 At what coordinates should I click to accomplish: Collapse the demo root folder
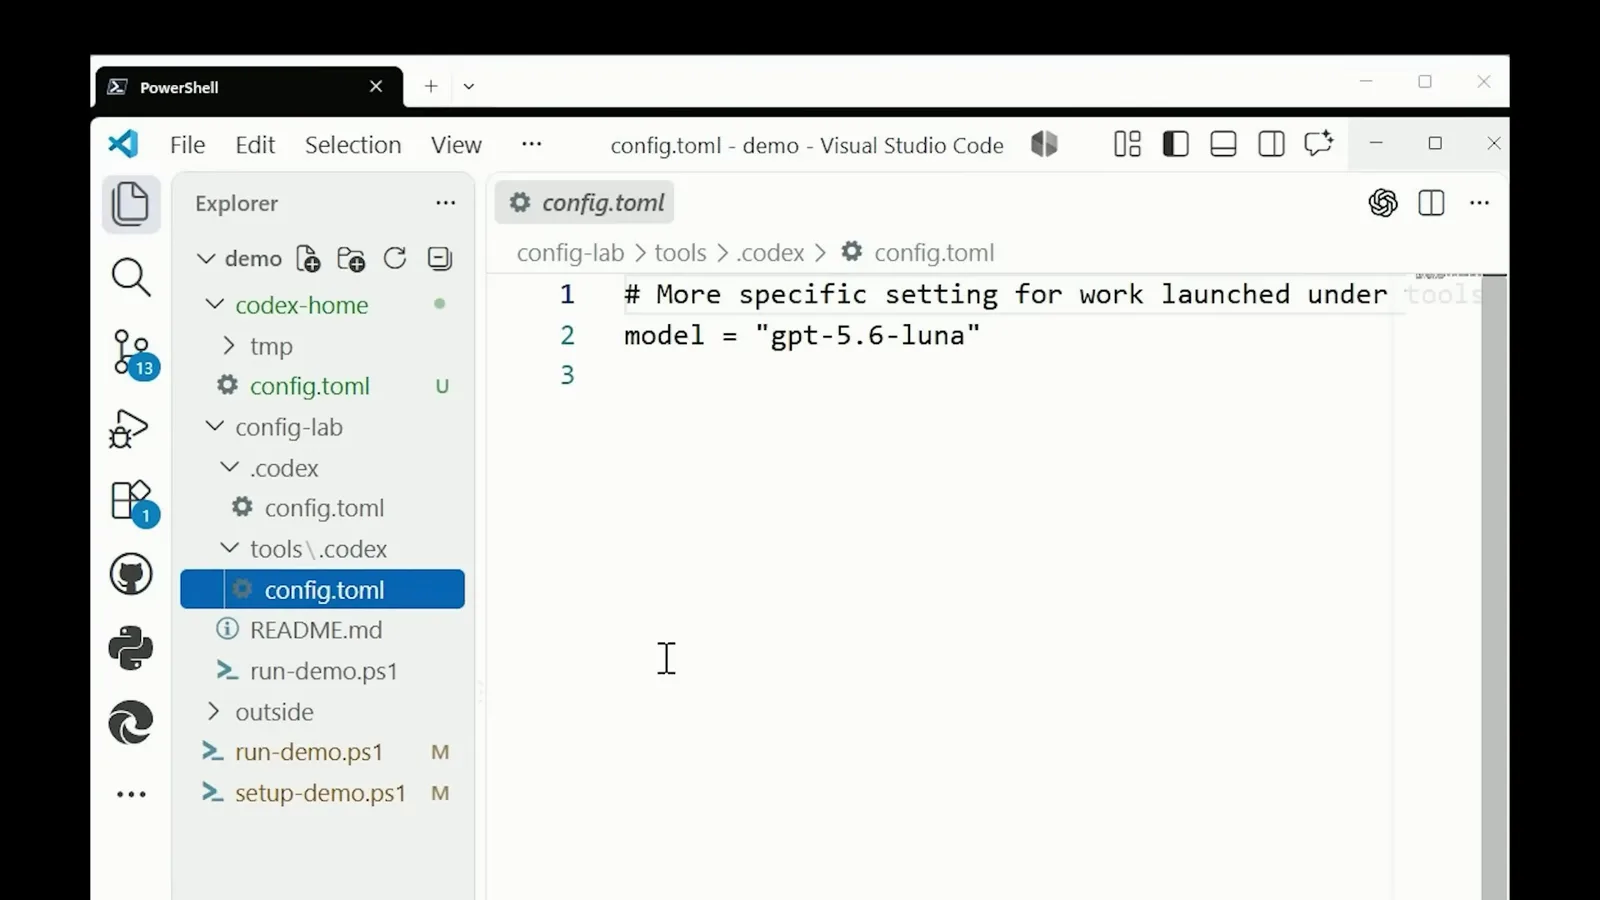click(x=206, y=259)
